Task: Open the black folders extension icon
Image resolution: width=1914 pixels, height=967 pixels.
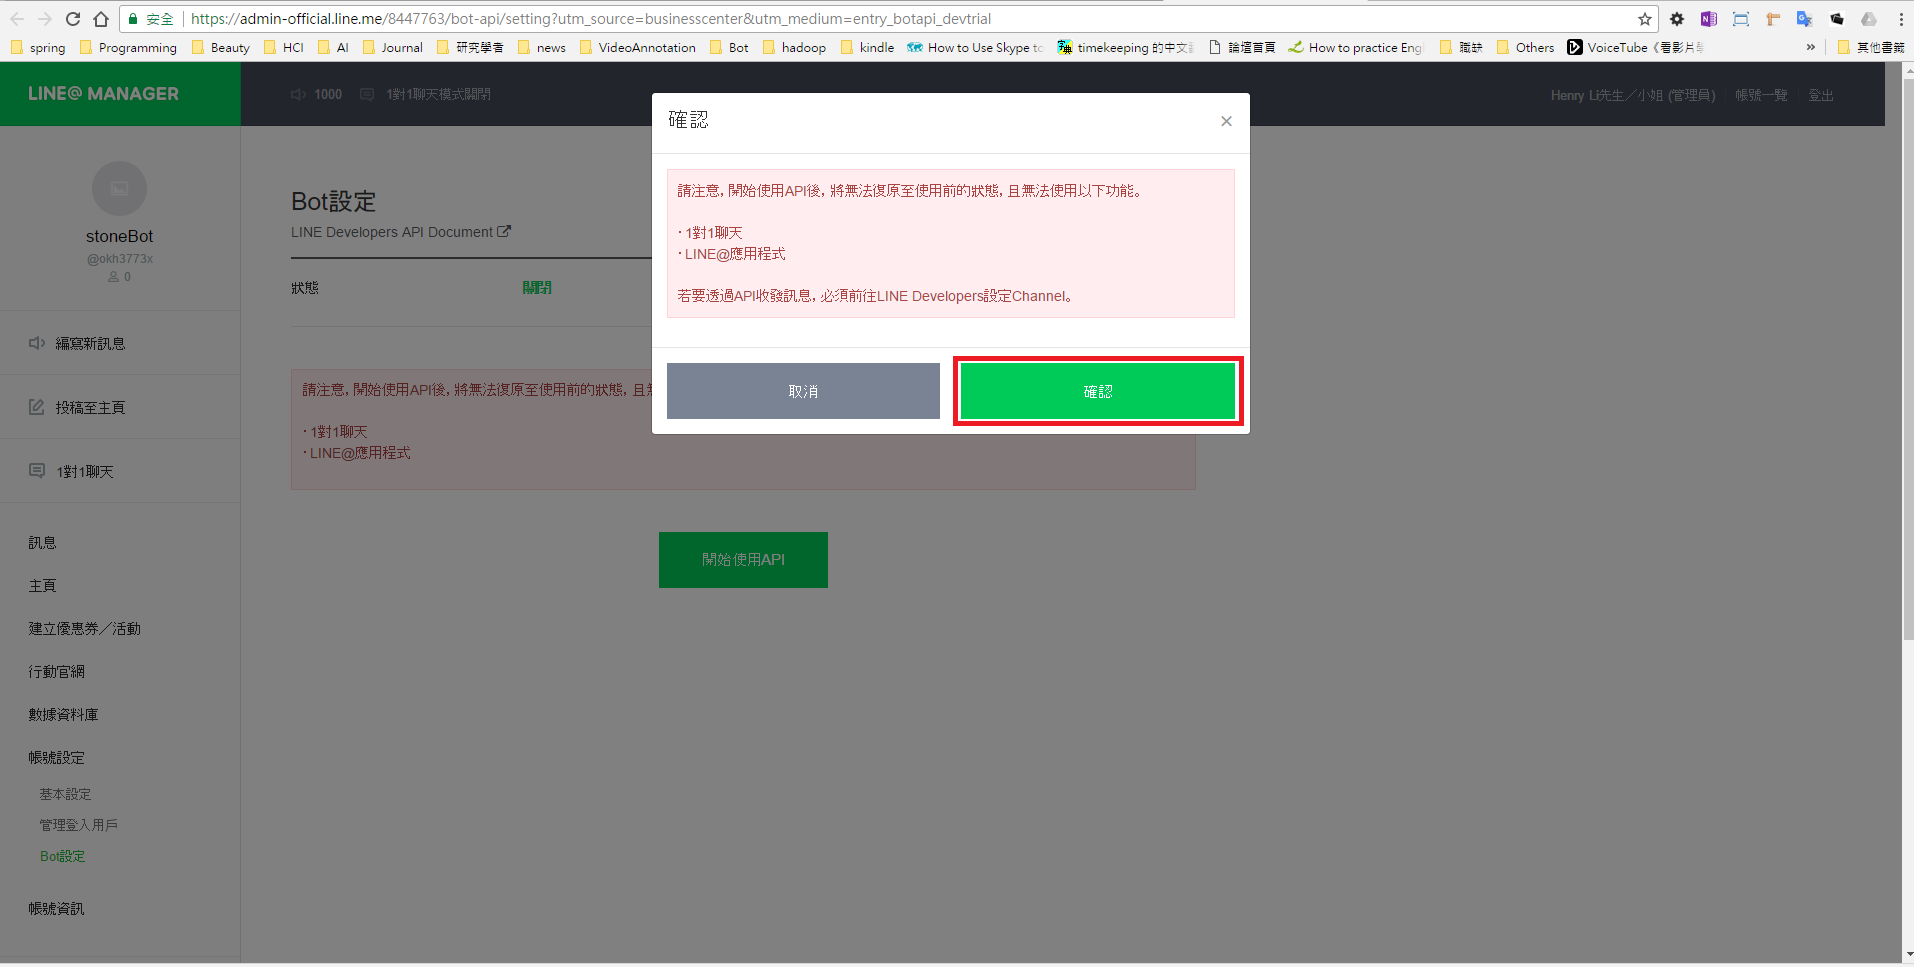Action: (x=1837, y=19)
